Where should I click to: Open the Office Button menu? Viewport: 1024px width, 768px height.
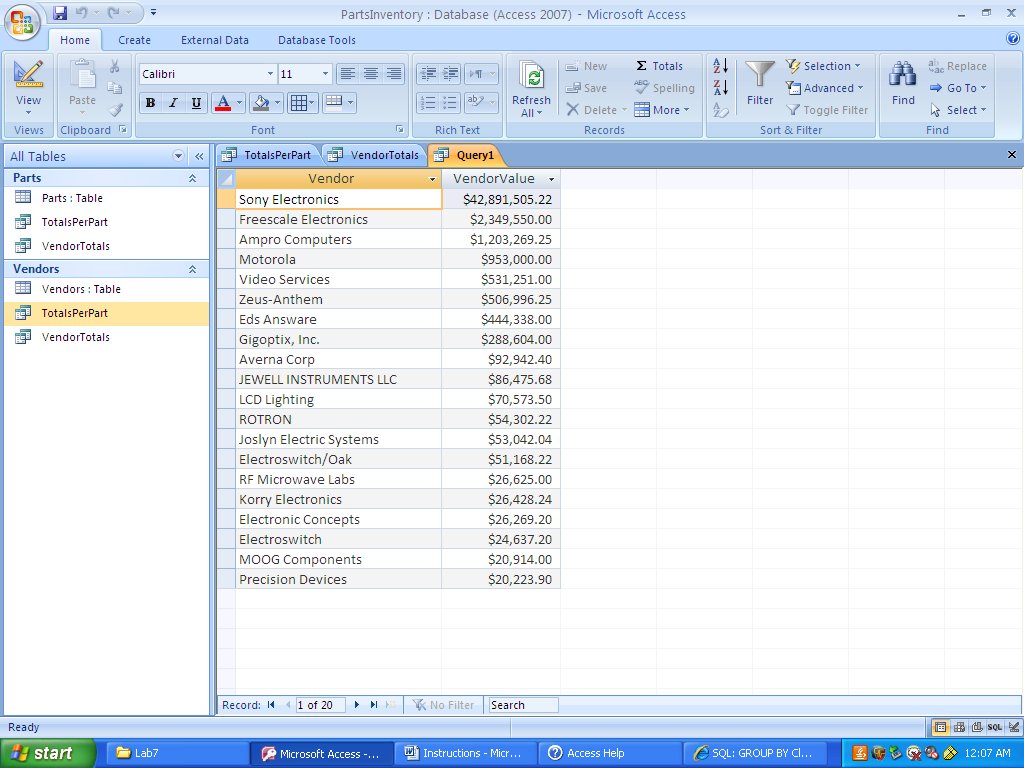point(22,22)
